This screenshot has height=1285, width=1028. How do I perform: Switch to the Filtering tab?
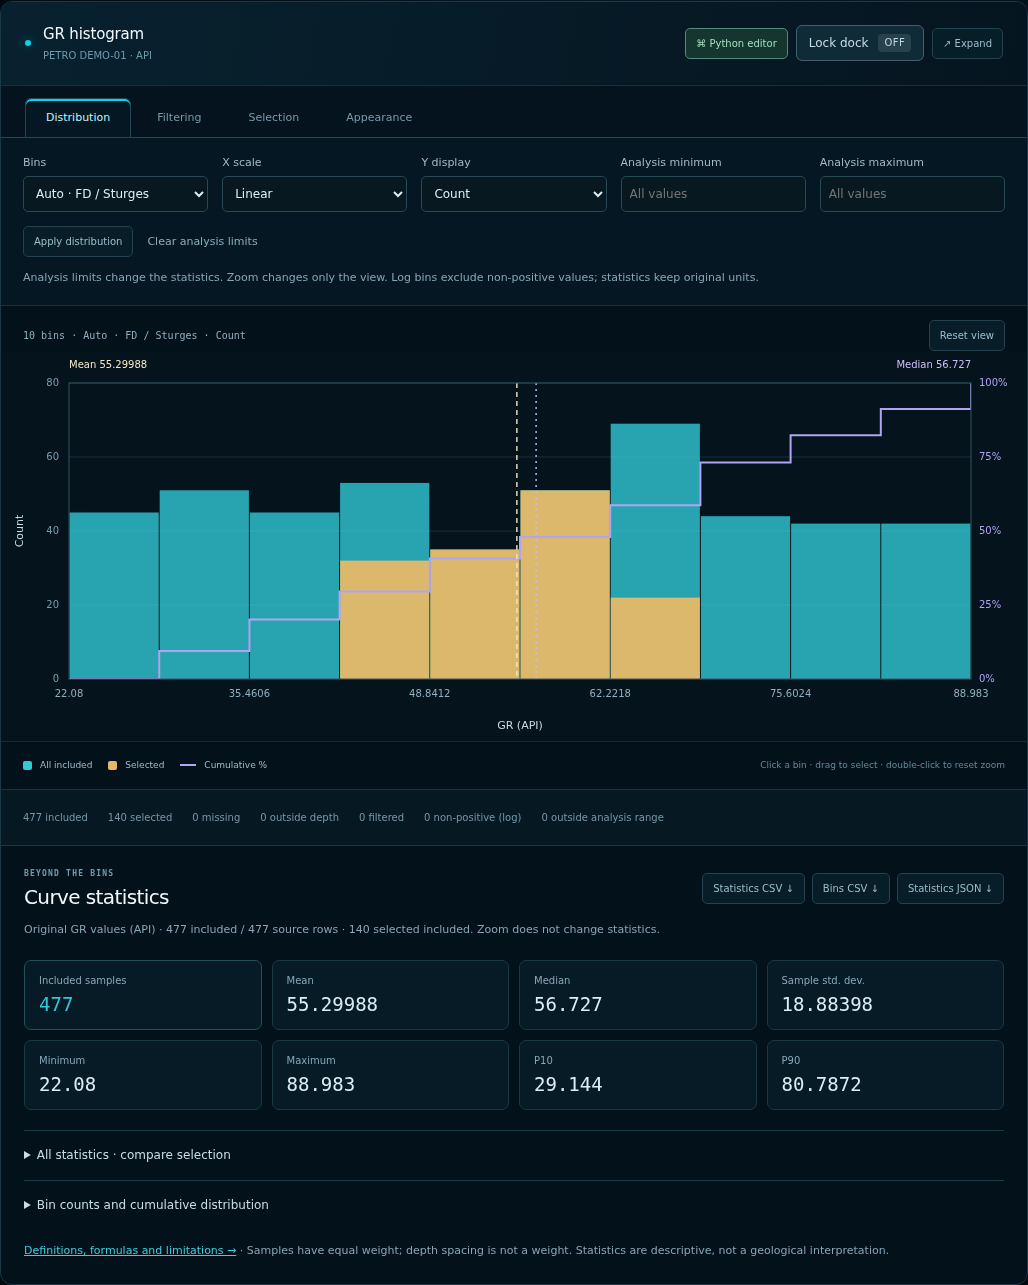(x=179, y=117)
